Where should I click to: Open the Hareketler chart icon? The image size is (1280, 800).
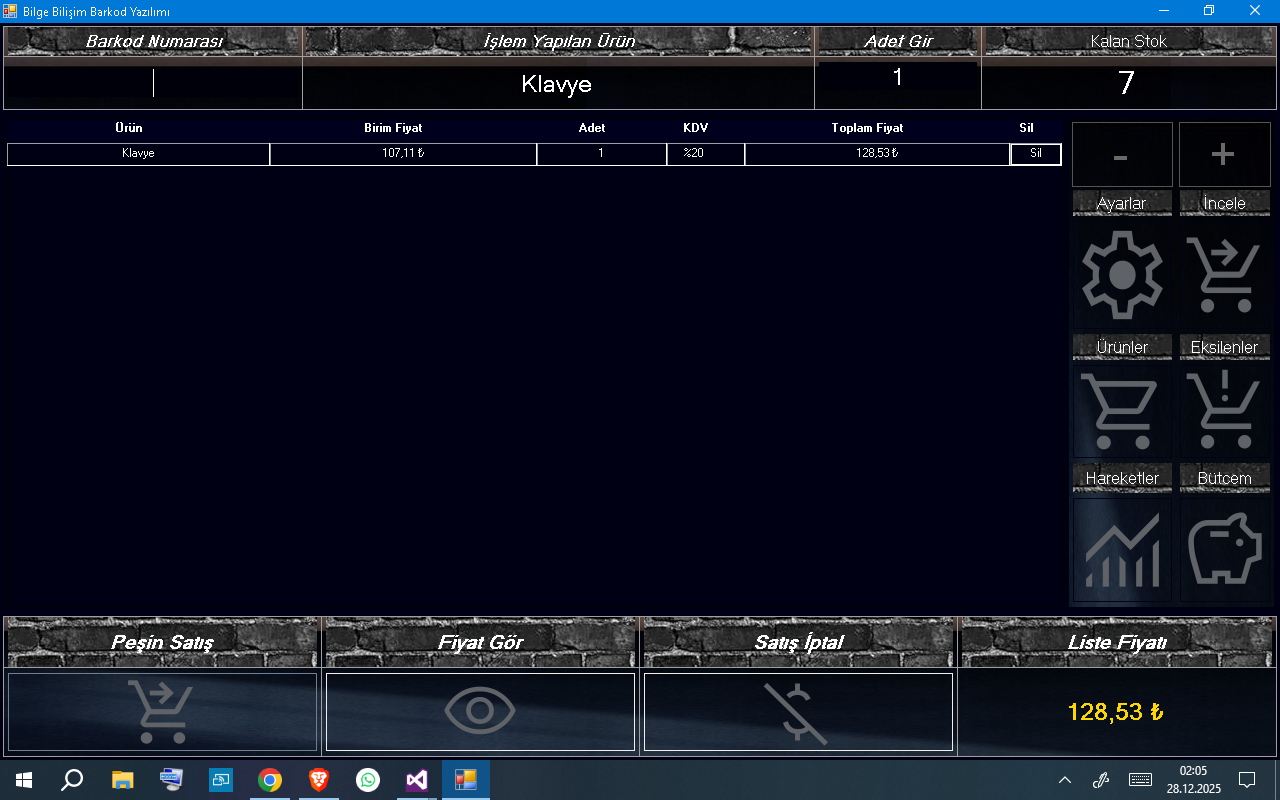(x=1122, y=550)
